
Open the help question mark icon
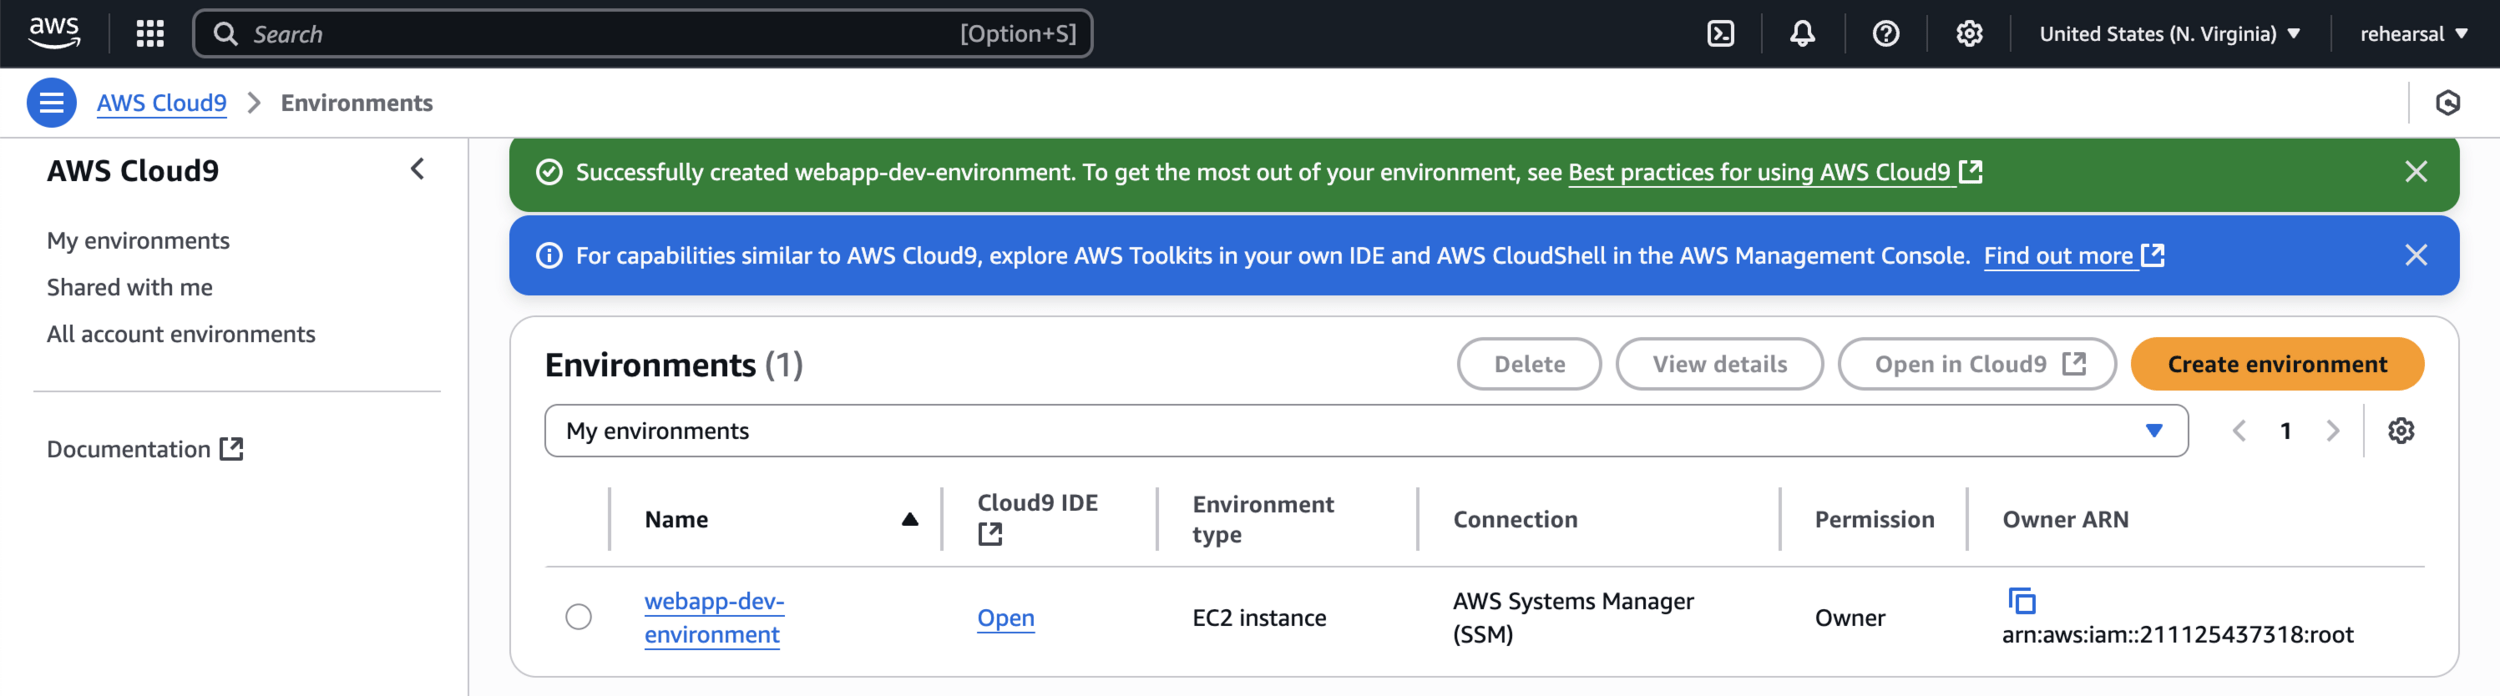1885,34
